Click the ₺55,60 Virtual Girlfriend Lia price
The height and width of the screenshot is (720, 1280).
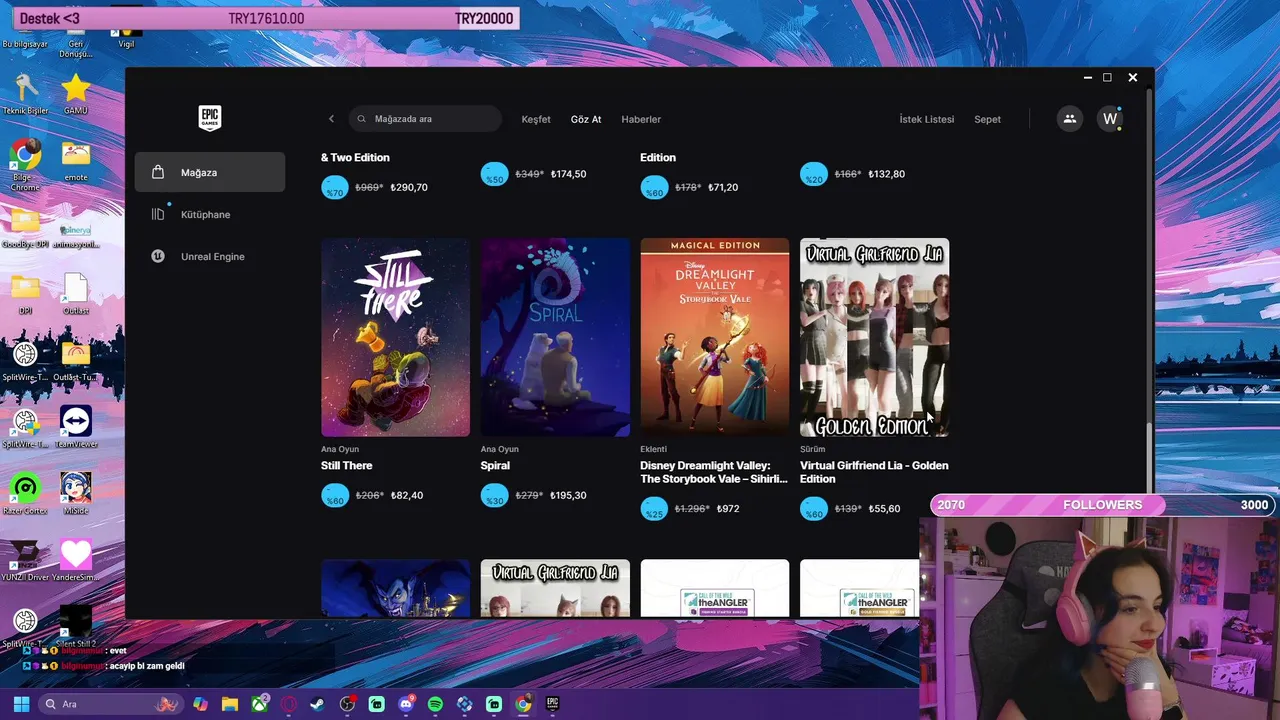coord(883,509)
